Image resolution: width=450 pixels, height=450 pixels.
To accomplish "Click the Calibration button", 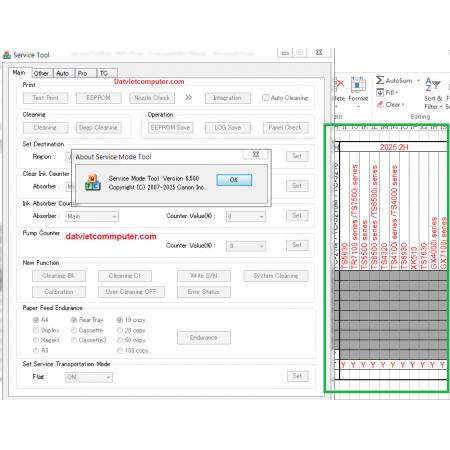I will (59, 292).
